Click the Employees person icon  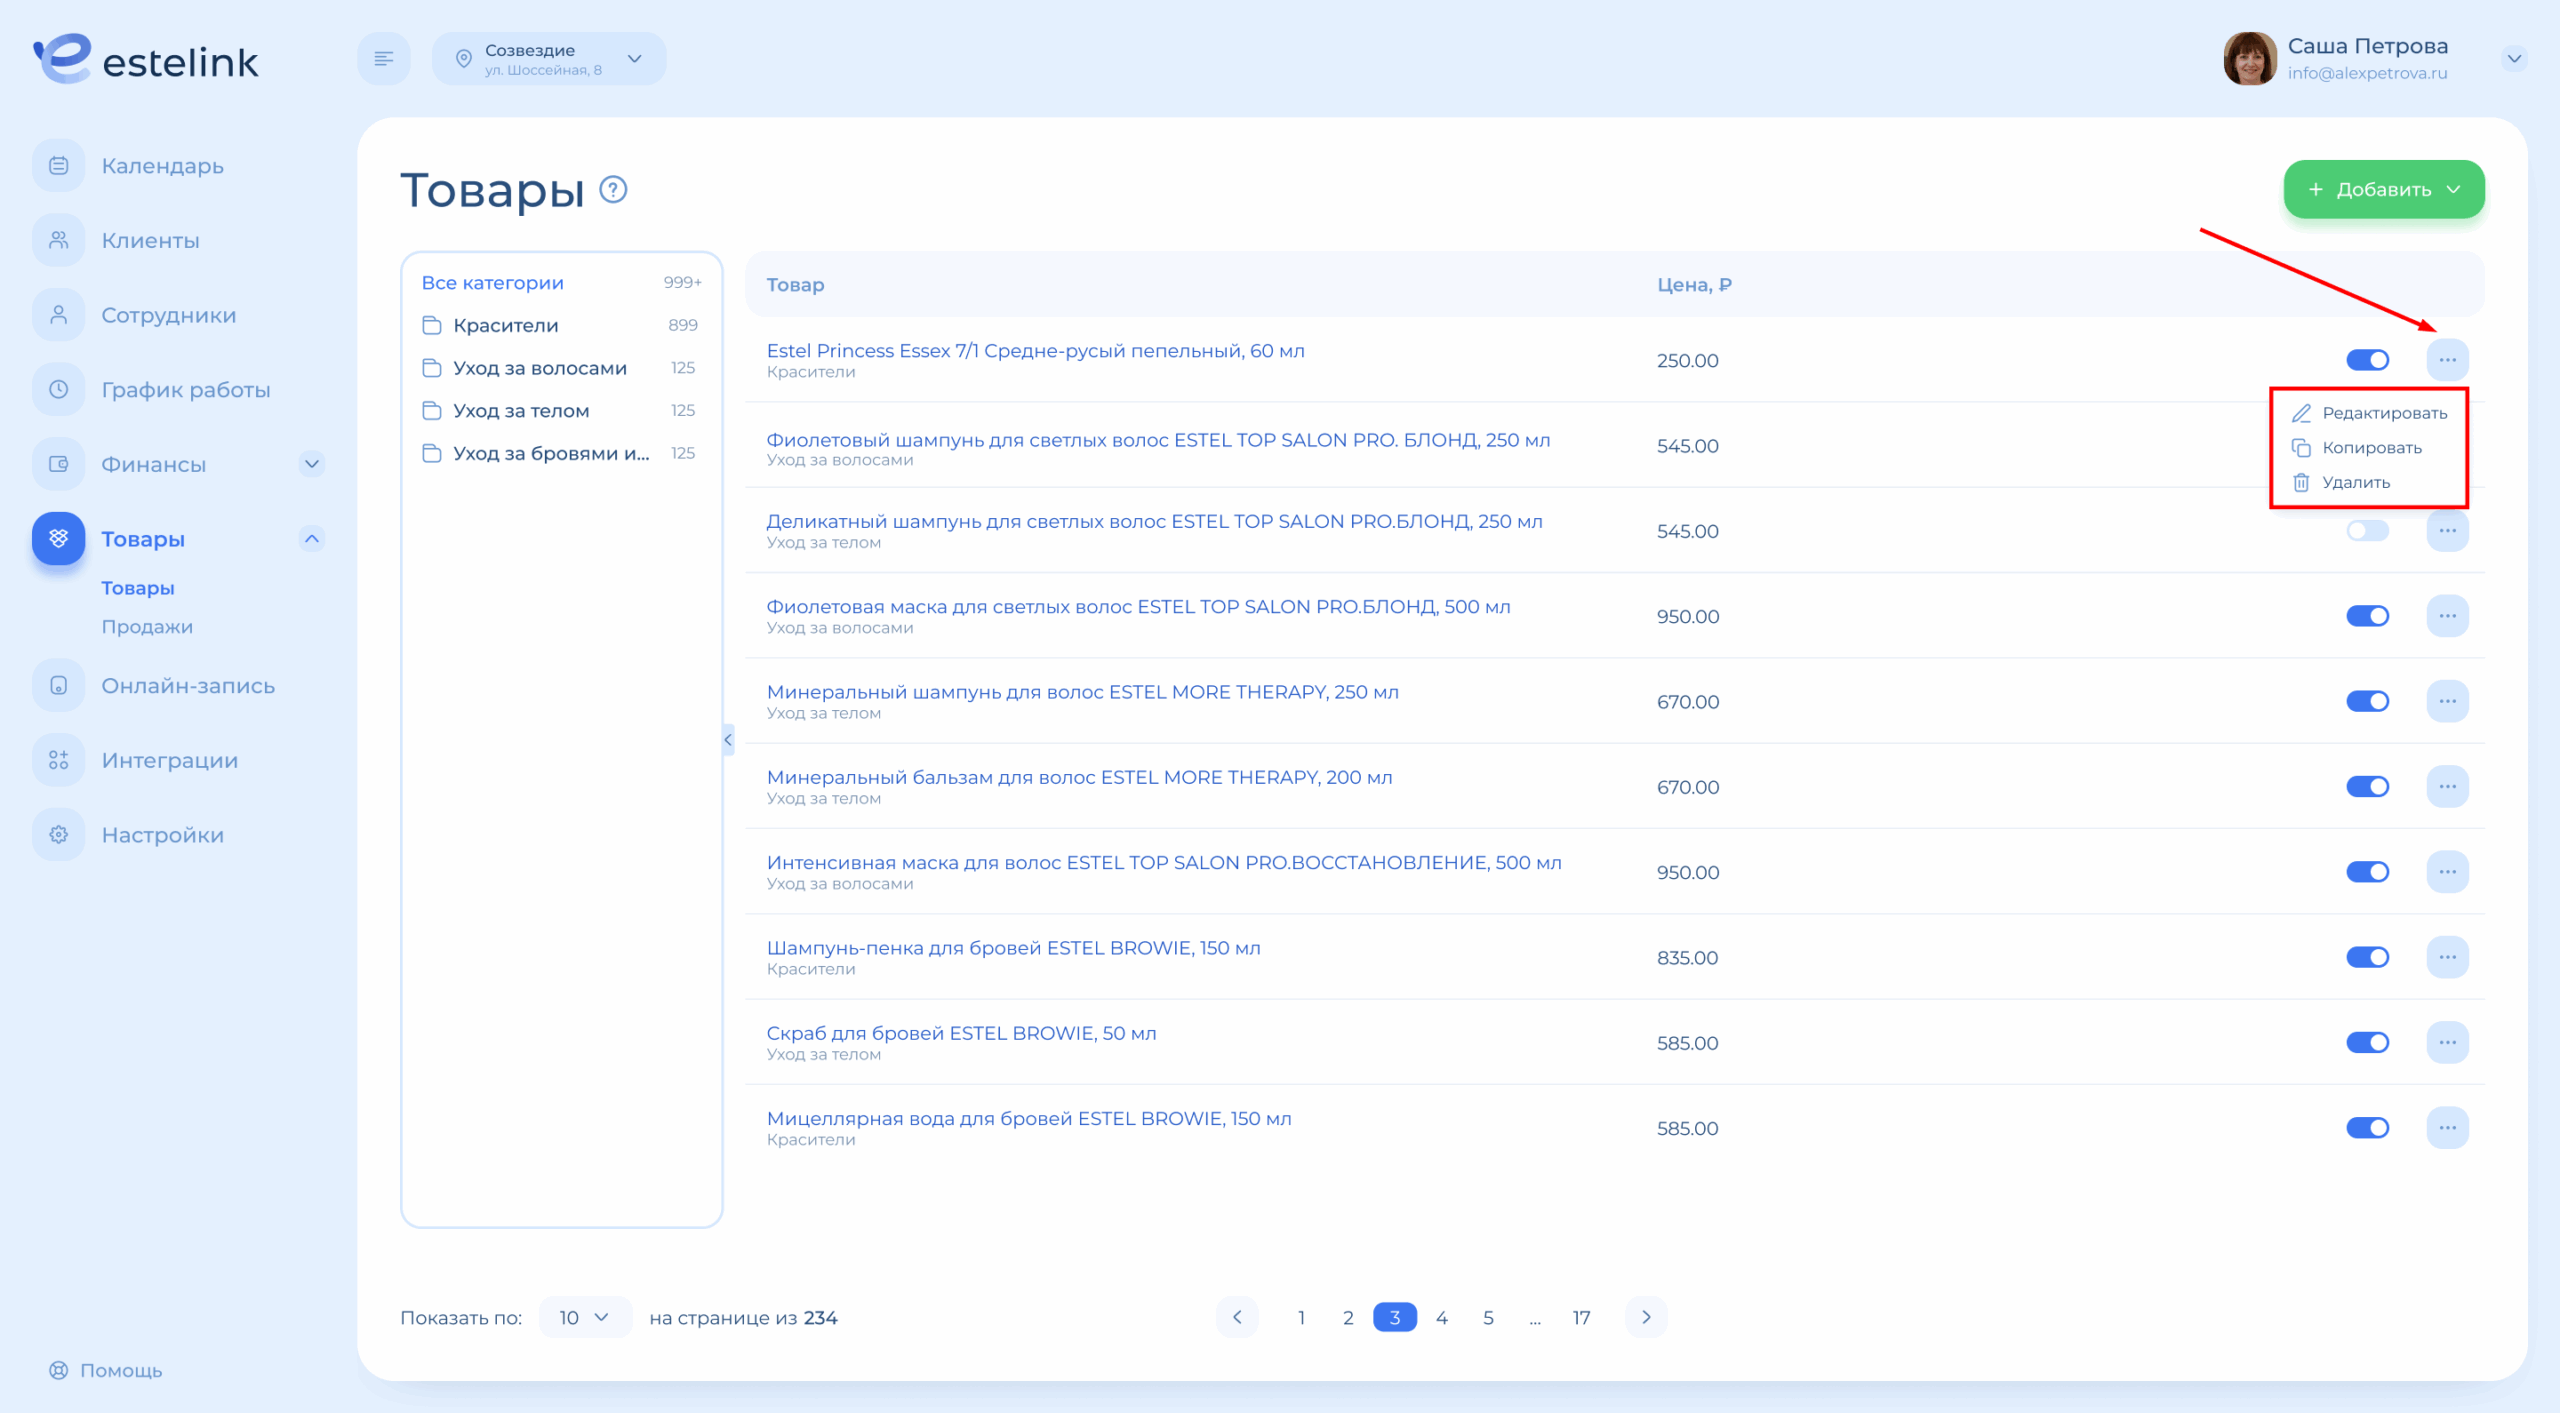point(58,315)
